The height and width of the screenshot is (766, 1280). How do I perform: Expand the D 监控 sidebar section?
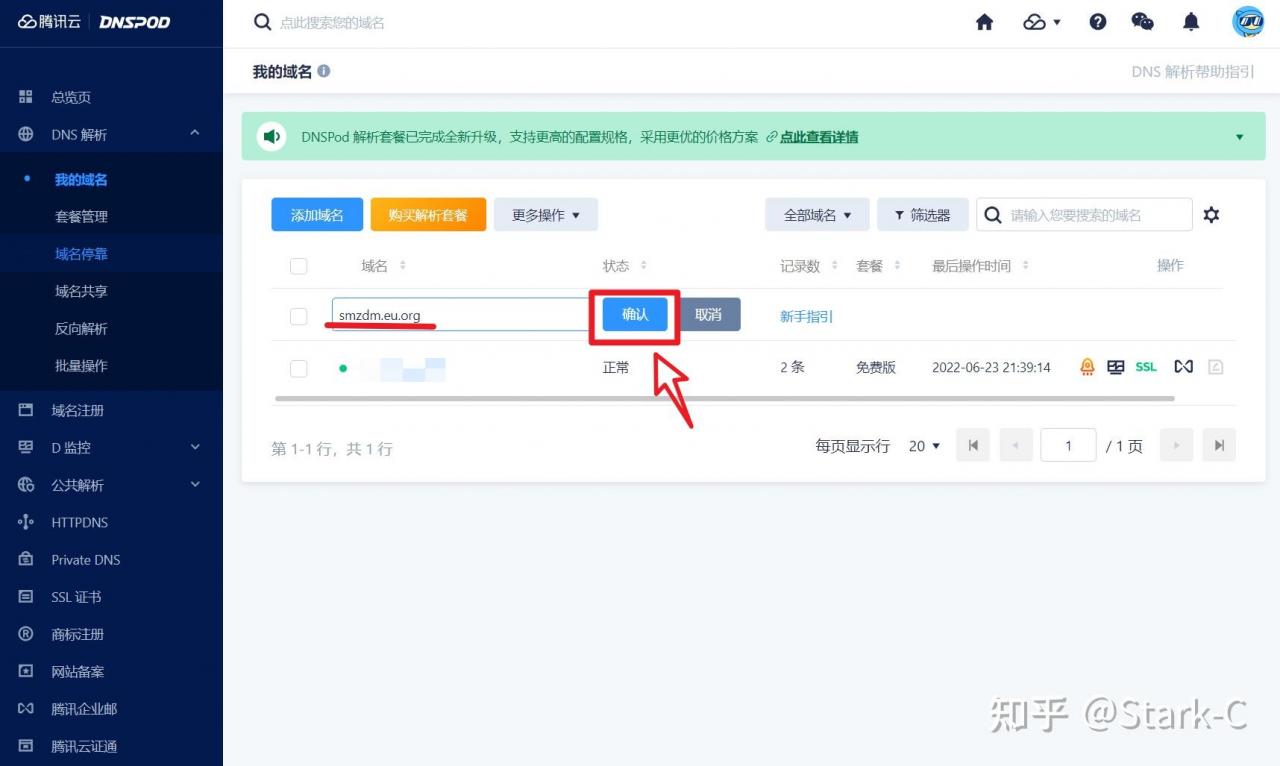tap(194, 447)
